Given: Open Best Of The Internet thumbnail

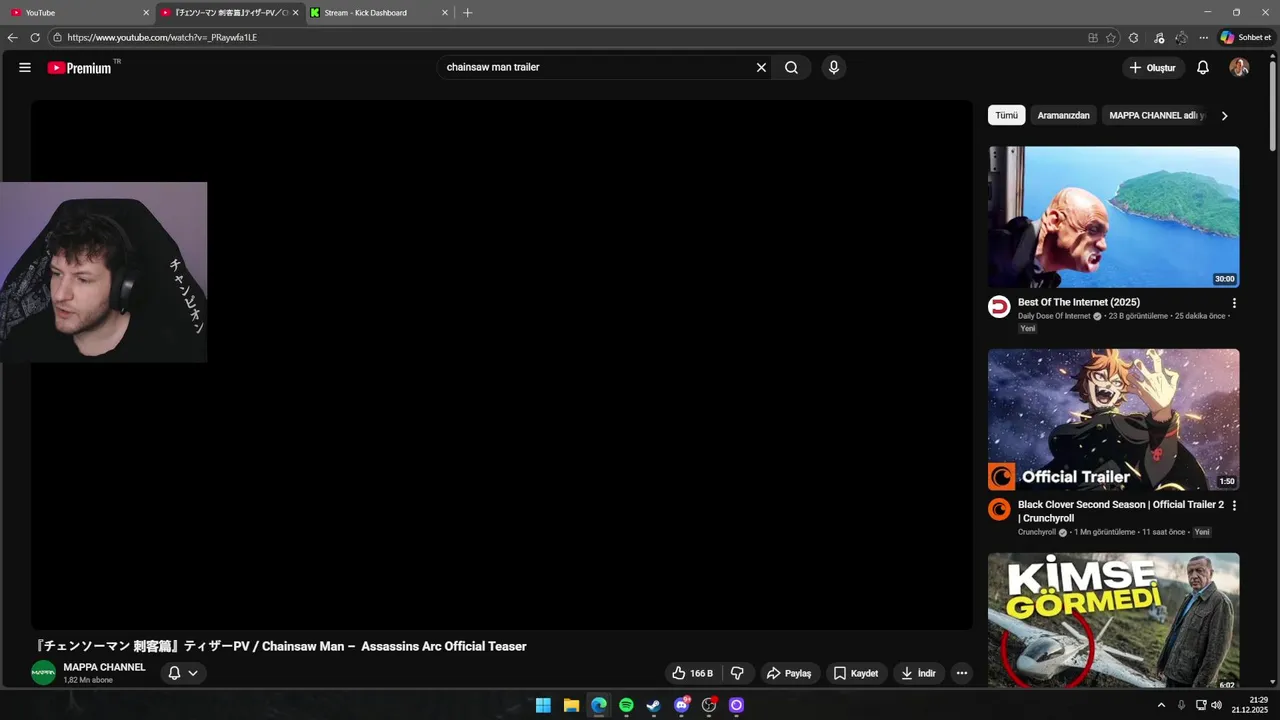Looking at the screenshot, I should (1113, 217).
